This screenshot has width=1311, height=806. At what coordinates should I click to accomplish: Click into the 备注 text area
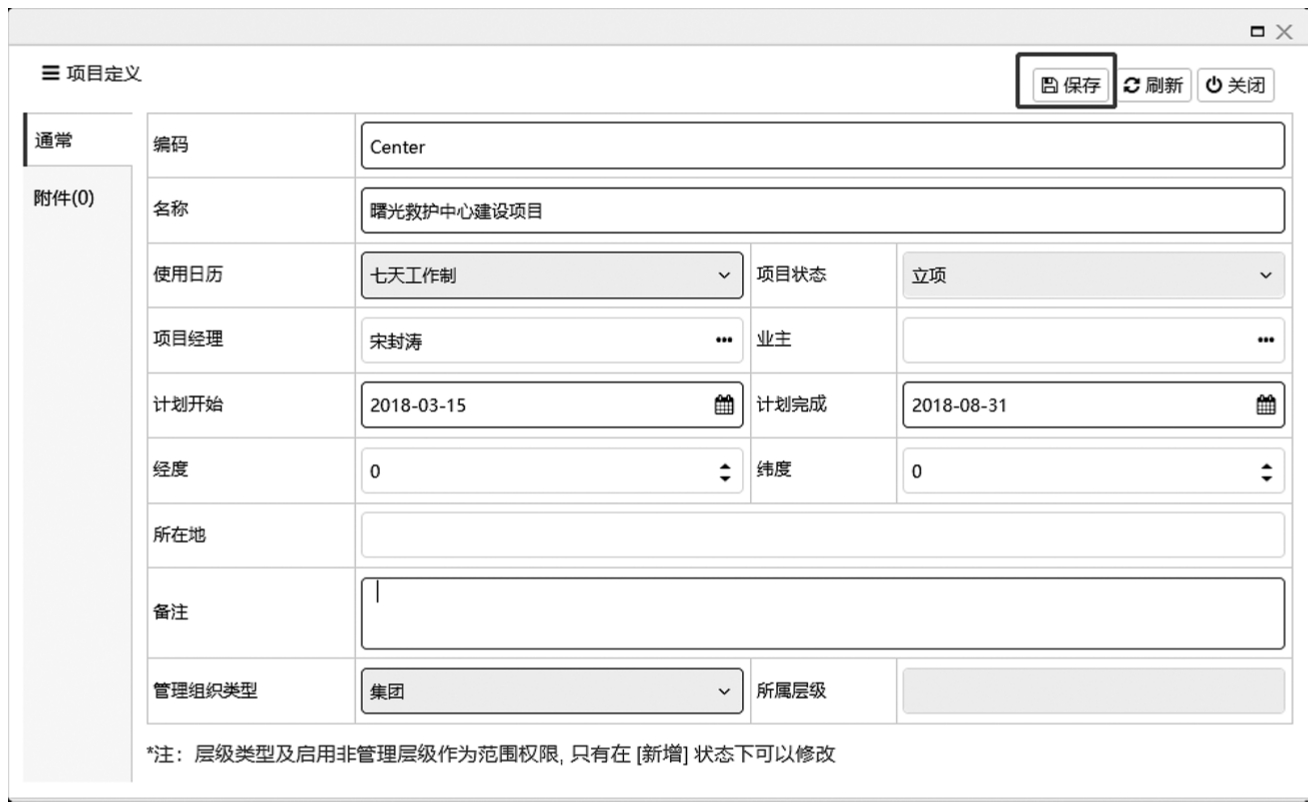820,614
